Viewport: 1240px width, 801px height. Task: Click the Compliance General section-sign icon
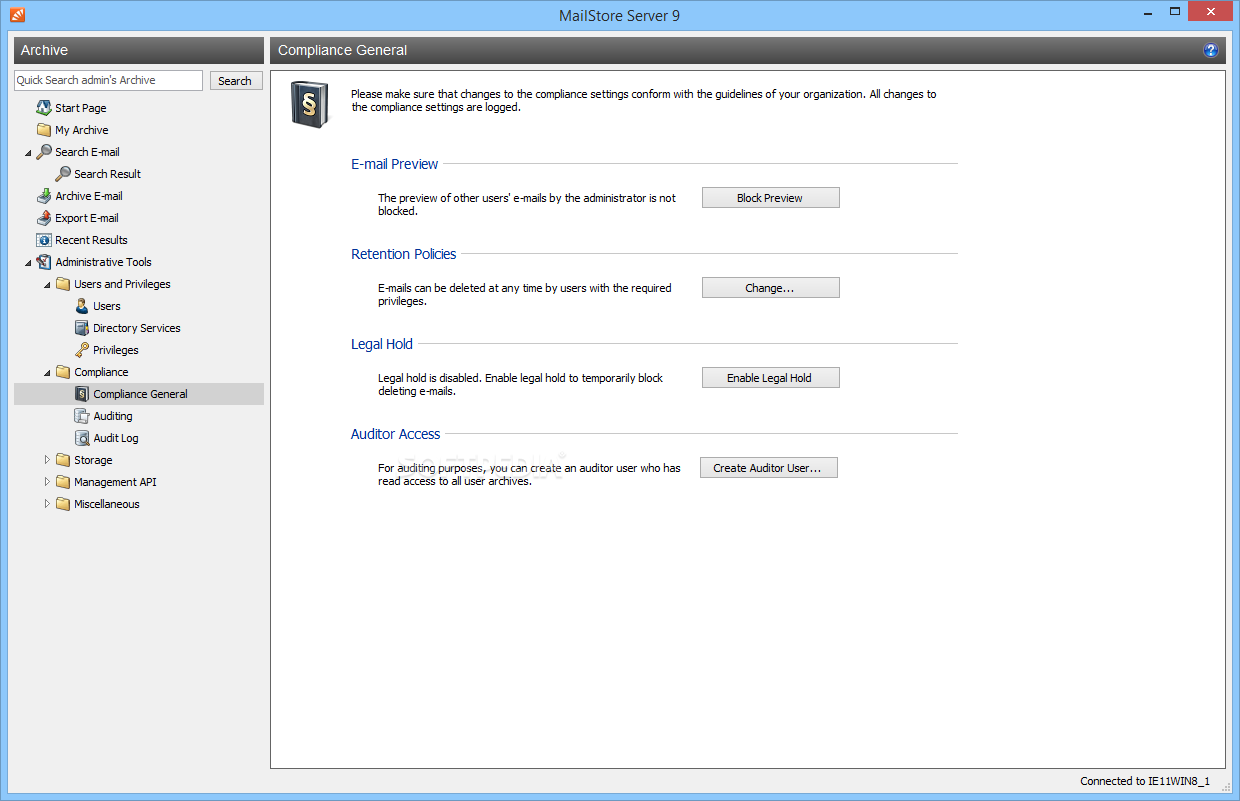coord(82,394)
